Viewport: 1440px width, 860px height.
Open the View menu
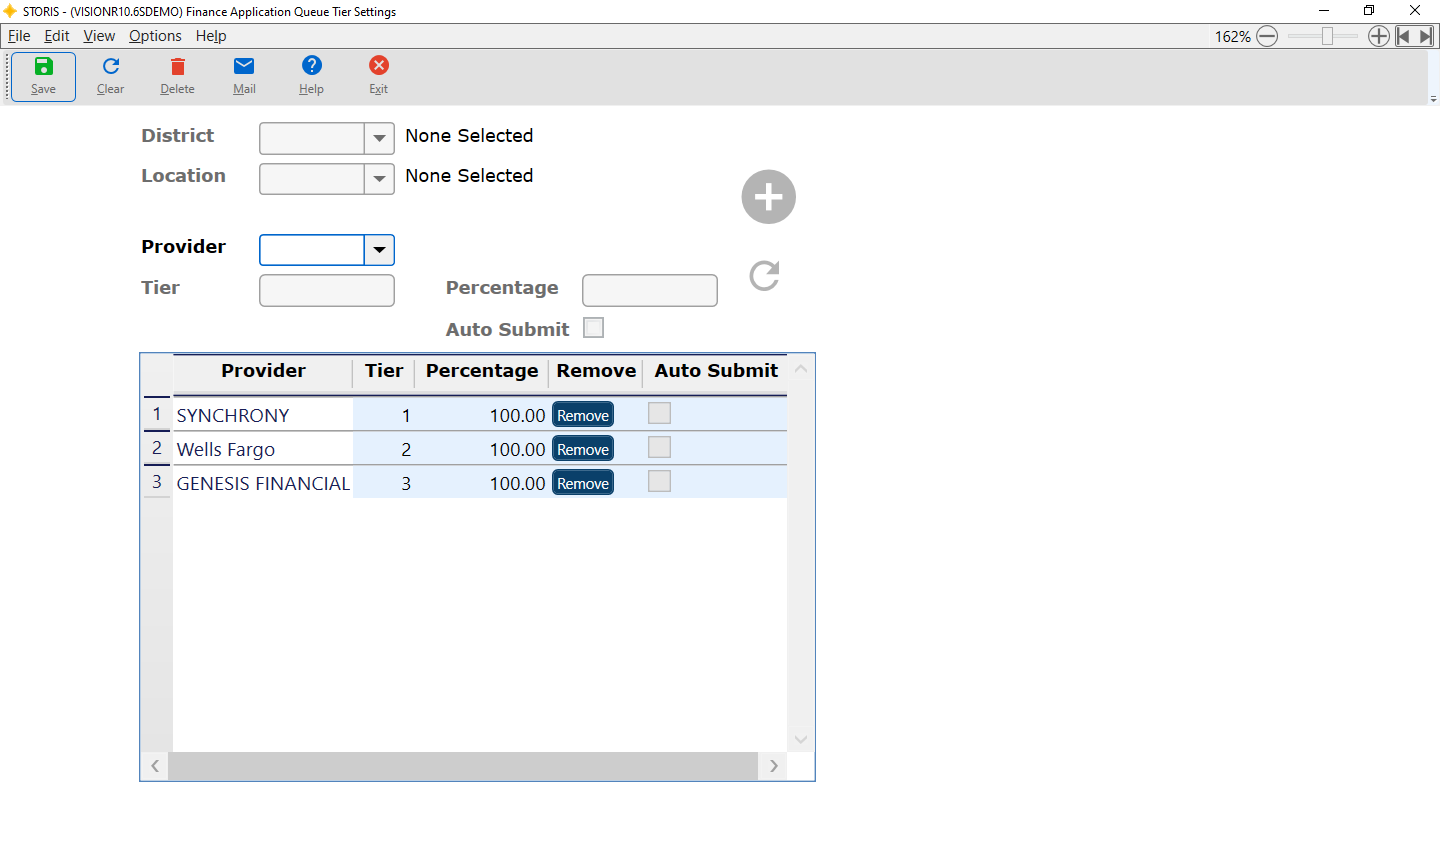[99, 36]
